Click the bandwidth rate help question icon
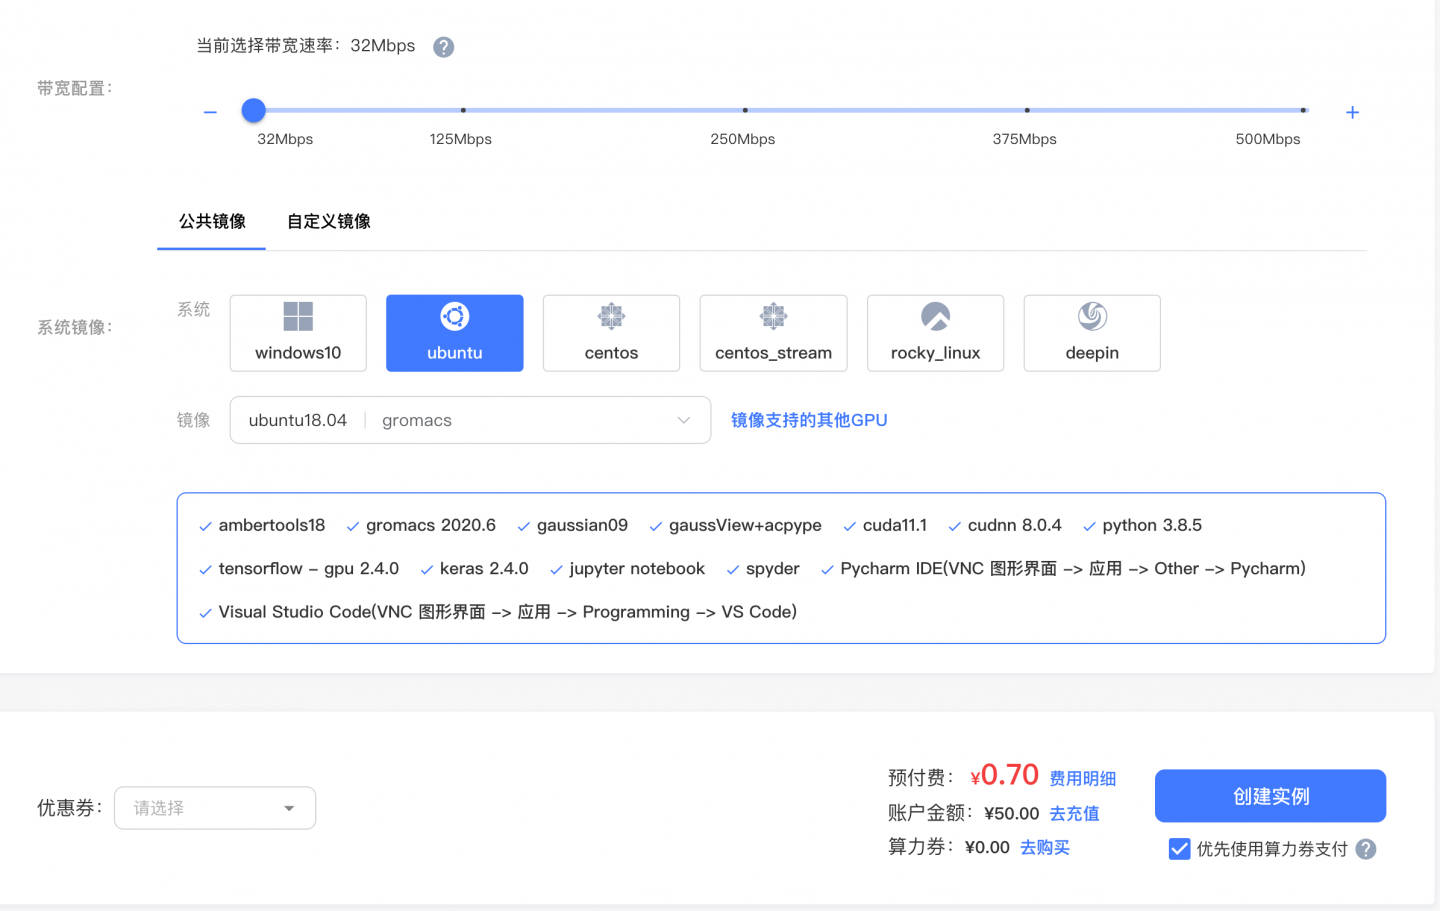This screenshot has width=1440, height=911. (443, 47)
